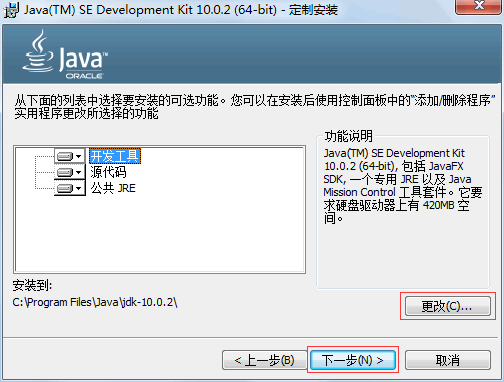Click the window title text 定制安装
This screenshot has height=382, width=504.
click(313, 9)
